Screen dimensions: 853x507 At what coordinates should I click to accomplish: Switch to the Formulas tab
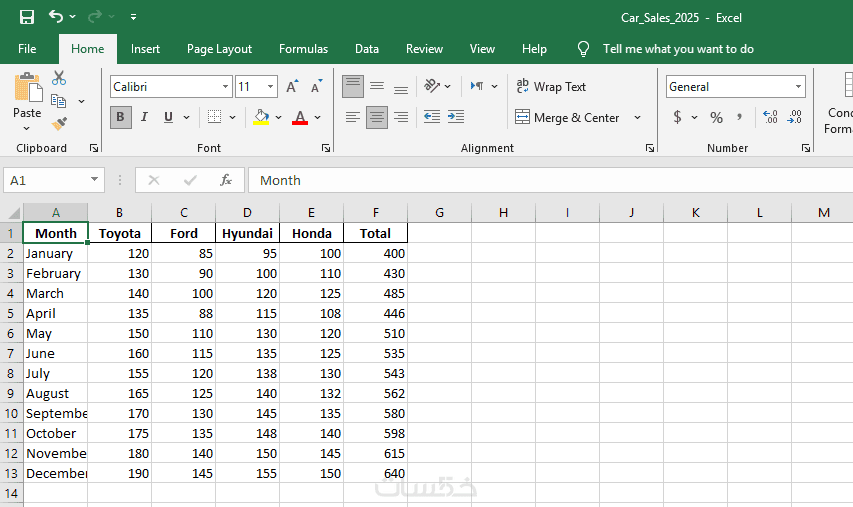[303, 49]
